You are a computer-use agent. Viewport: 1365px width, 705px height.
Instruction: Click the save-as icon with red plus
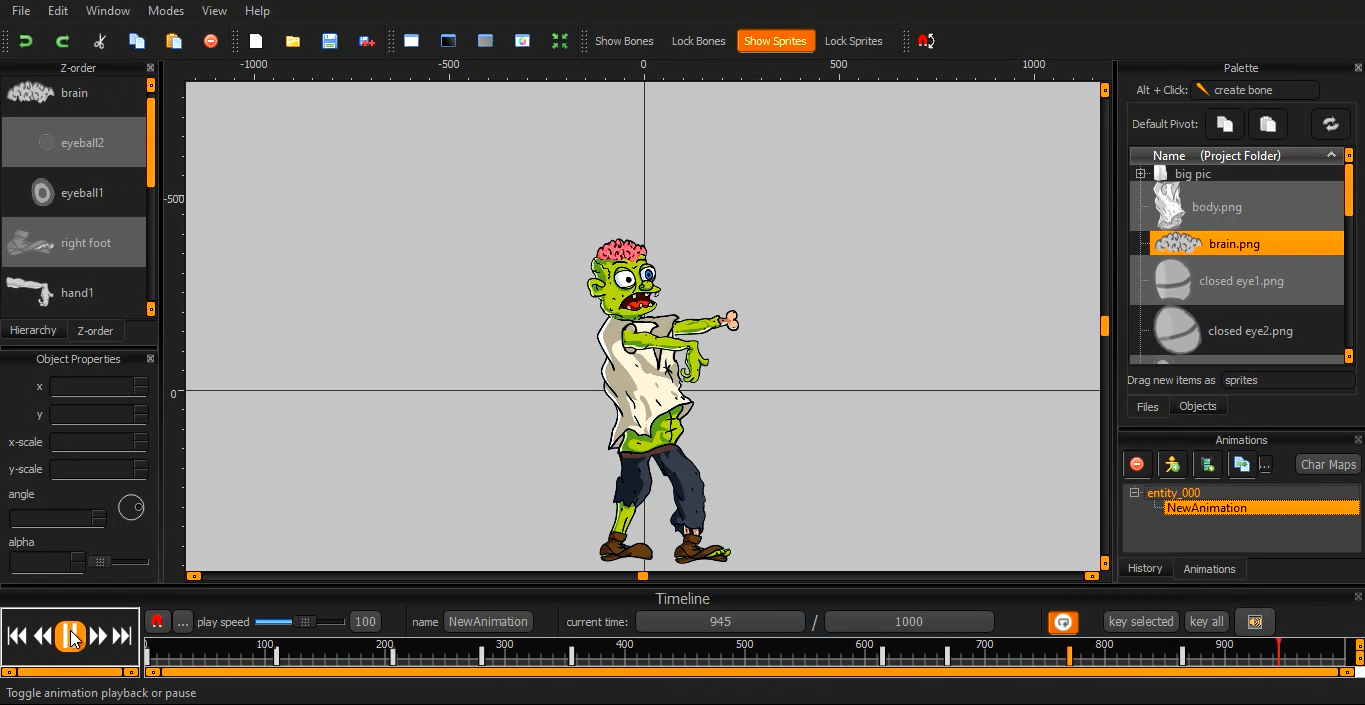pos(367,41)
